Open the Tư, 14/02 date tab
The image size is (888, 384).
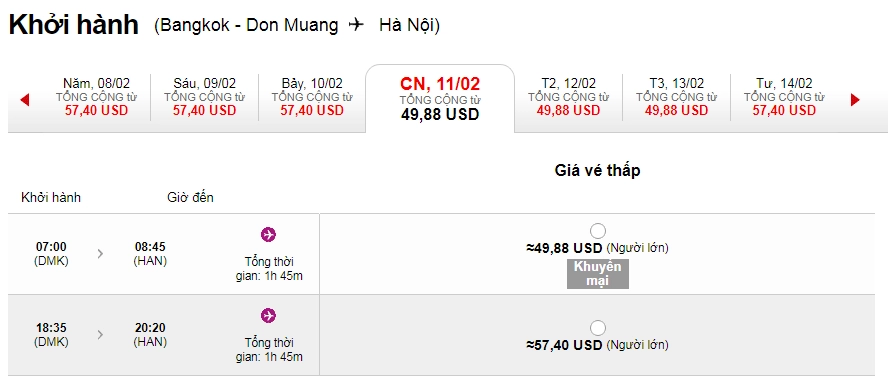click(784, 97)
